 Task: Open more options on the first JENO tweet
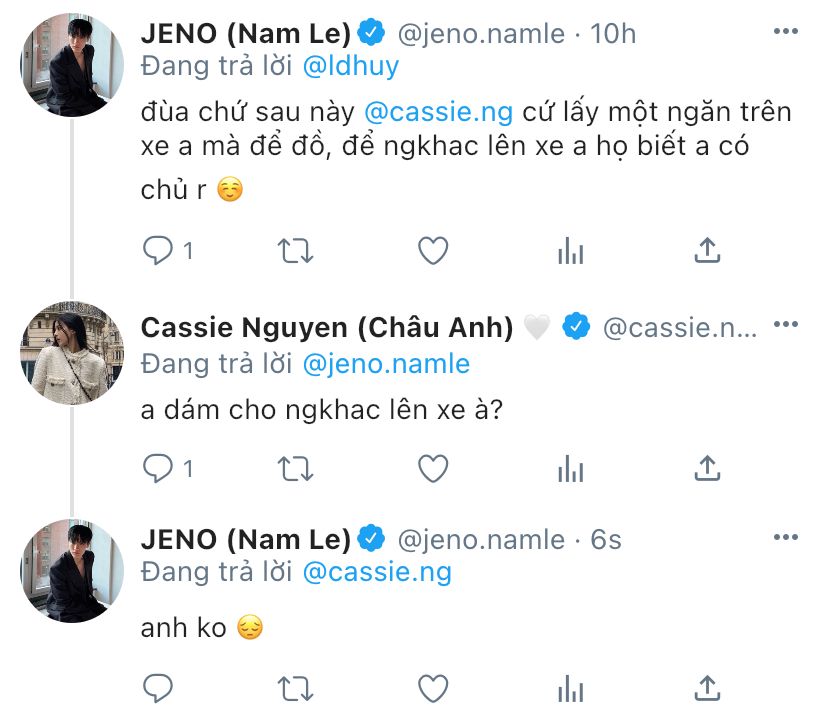click(787, 33)
